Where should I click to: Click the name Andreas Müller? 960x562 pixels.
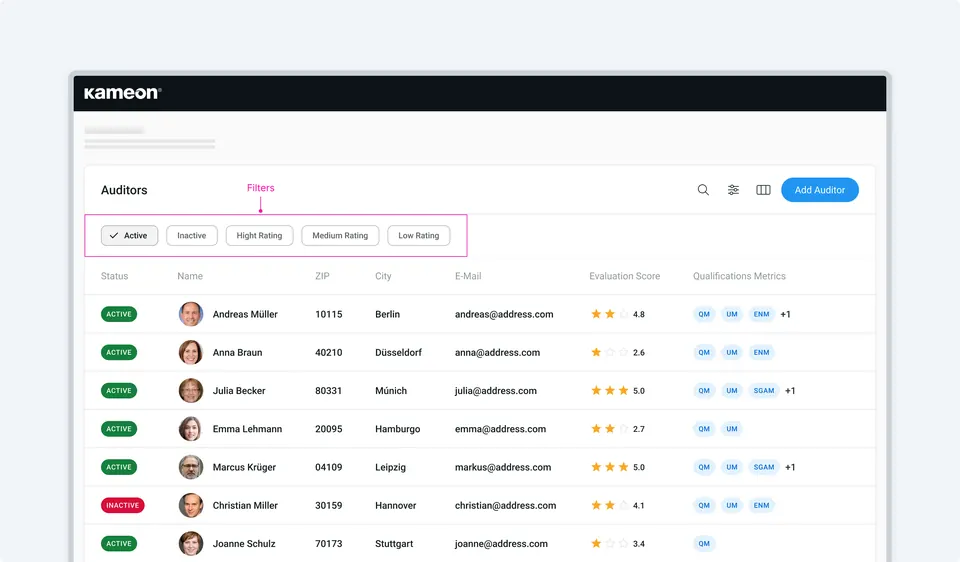point(245,314)
